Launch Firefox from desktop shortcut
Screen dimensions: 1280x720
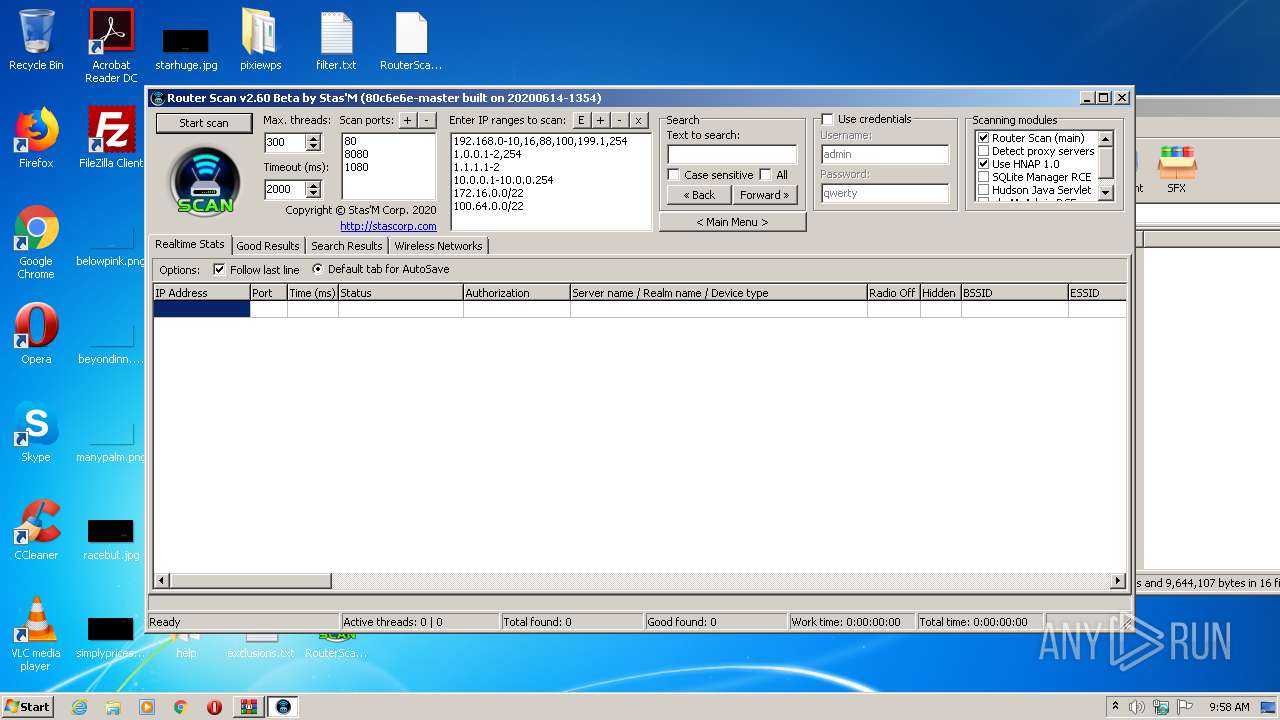36,138
